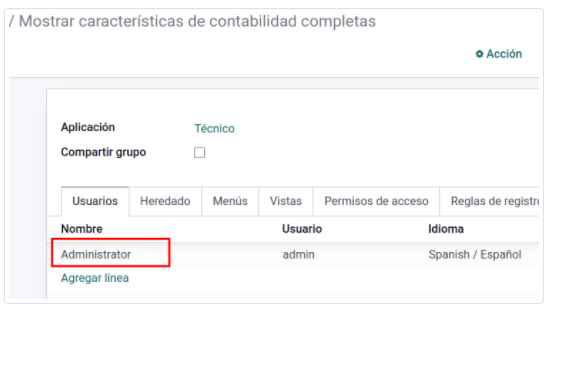
Task: Click the gear icon beside Acción
Action: tap(479, 54)
